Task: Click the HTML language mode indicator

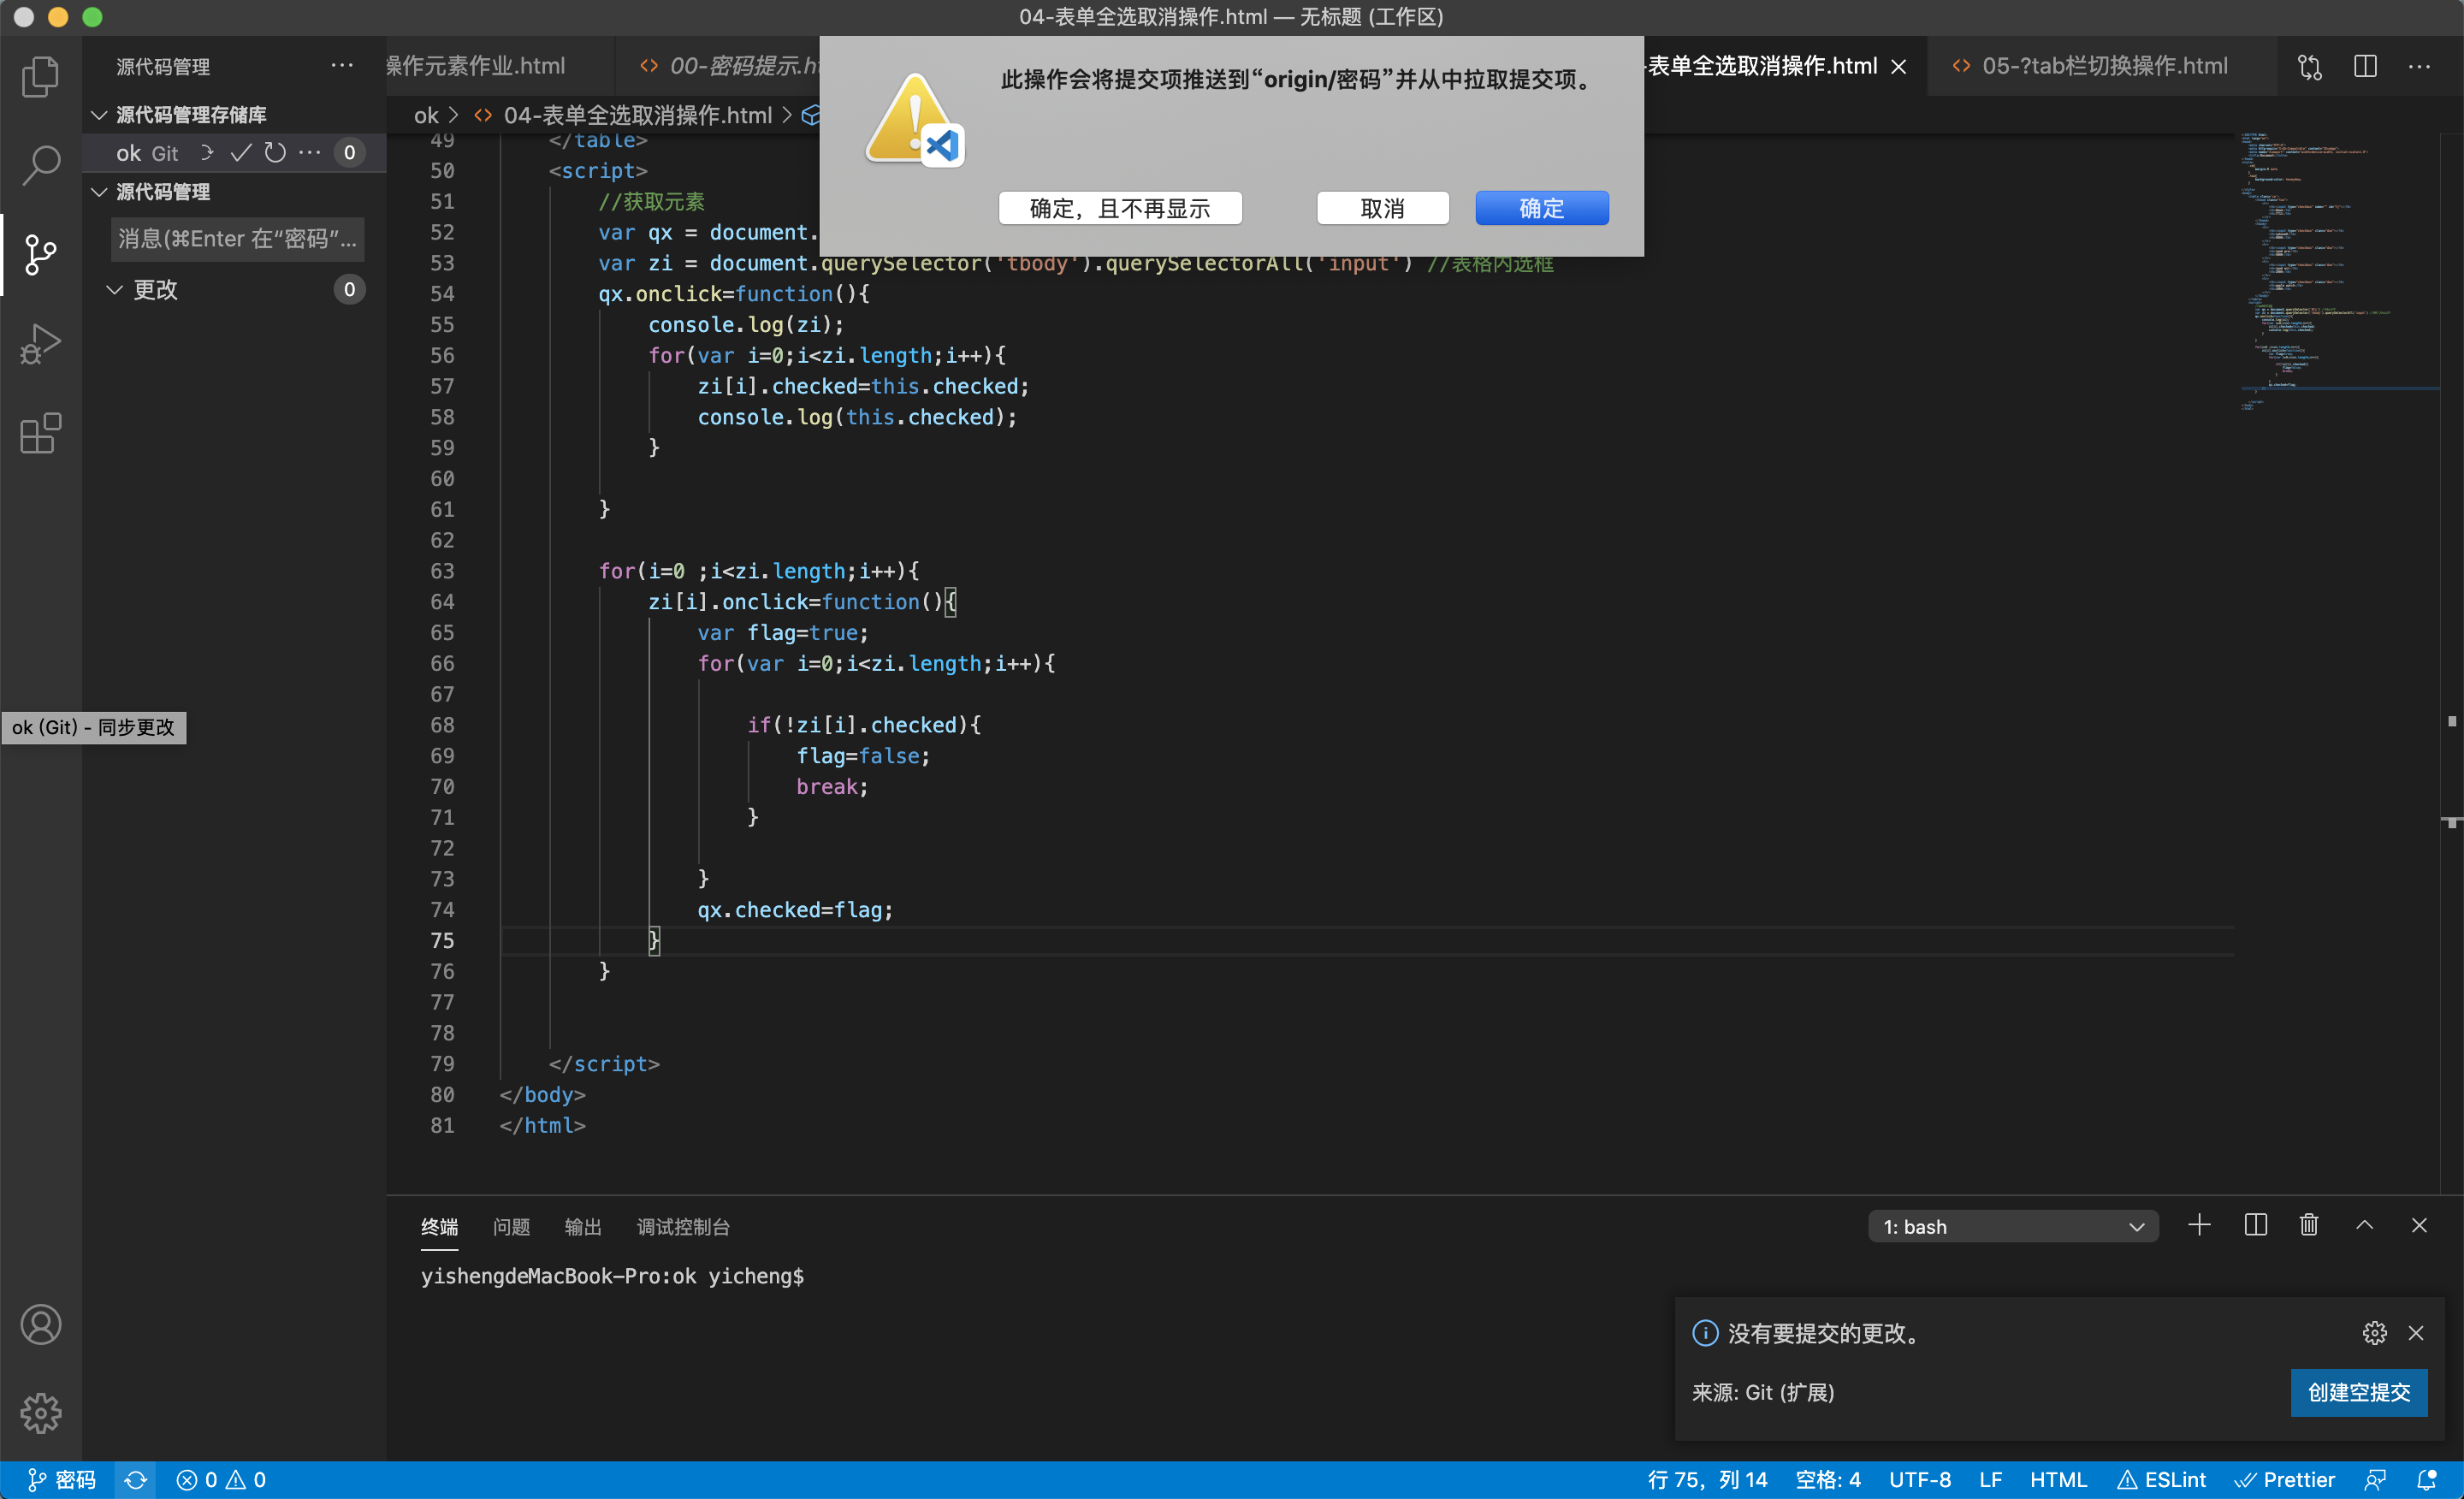Action: coord(2058,1480)
